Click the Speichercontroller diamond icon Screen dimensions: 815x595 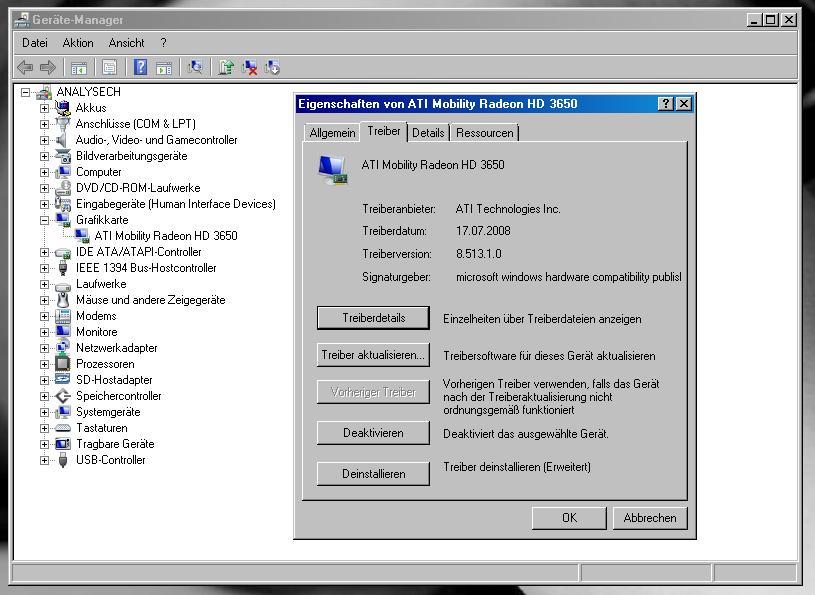pyautogui.click(x=62, y=396)
